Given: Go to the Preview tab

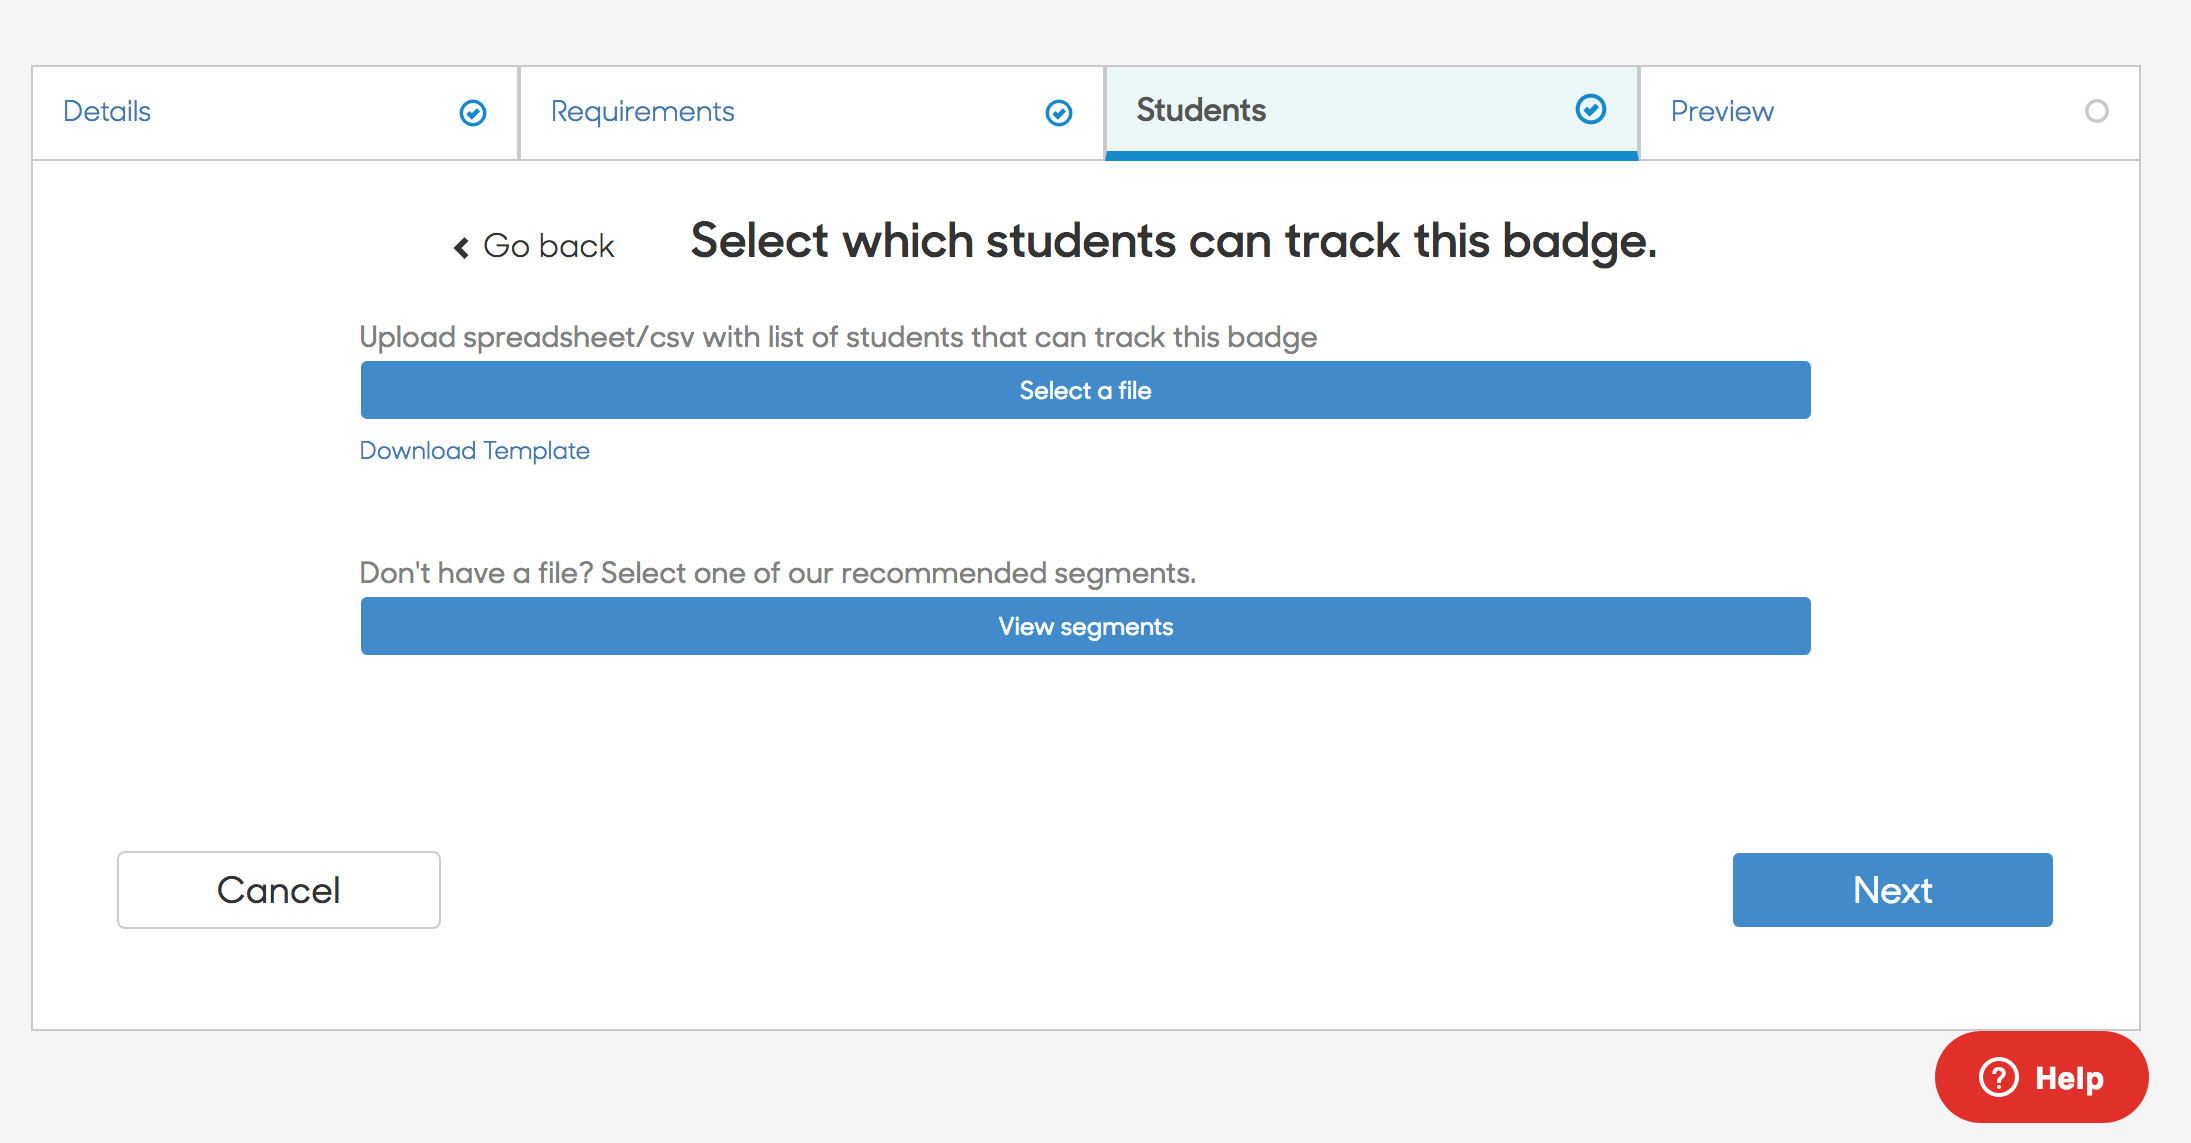Looking at the screenshot, I should tap(1890, 113).
